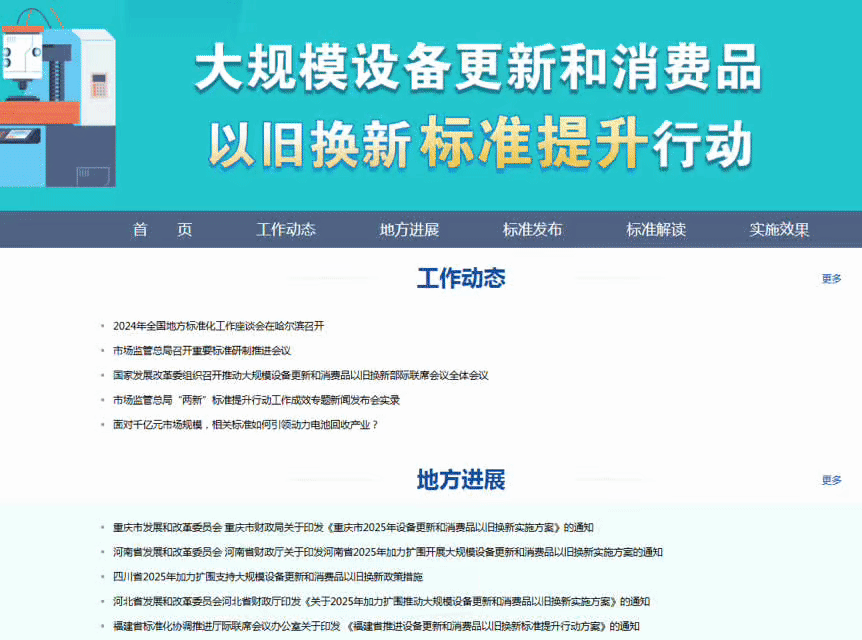The image size is (862, 640).
Task: Open the 实施效果 navigation item
Action: tap(779, 229)
